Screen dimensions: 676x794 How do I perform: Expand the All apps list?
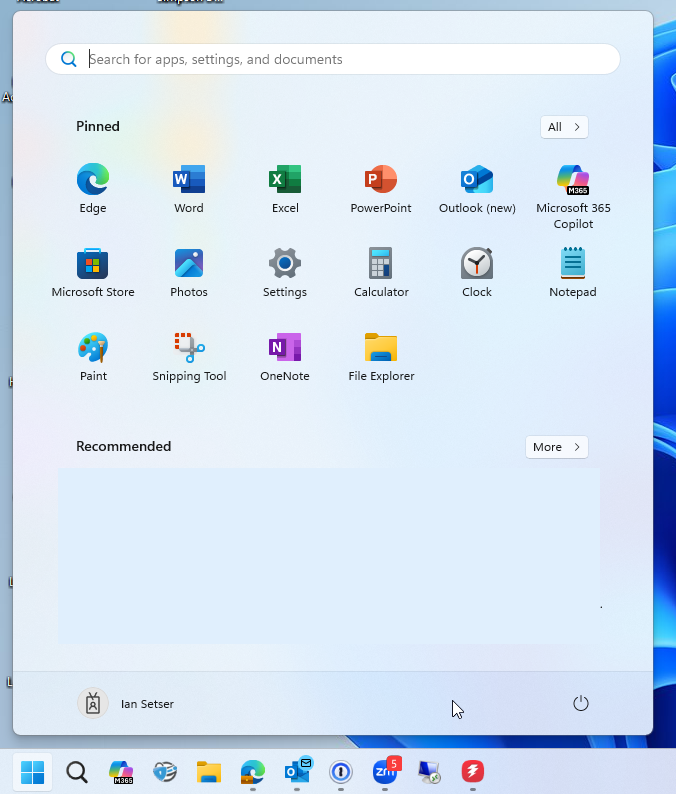564,127
